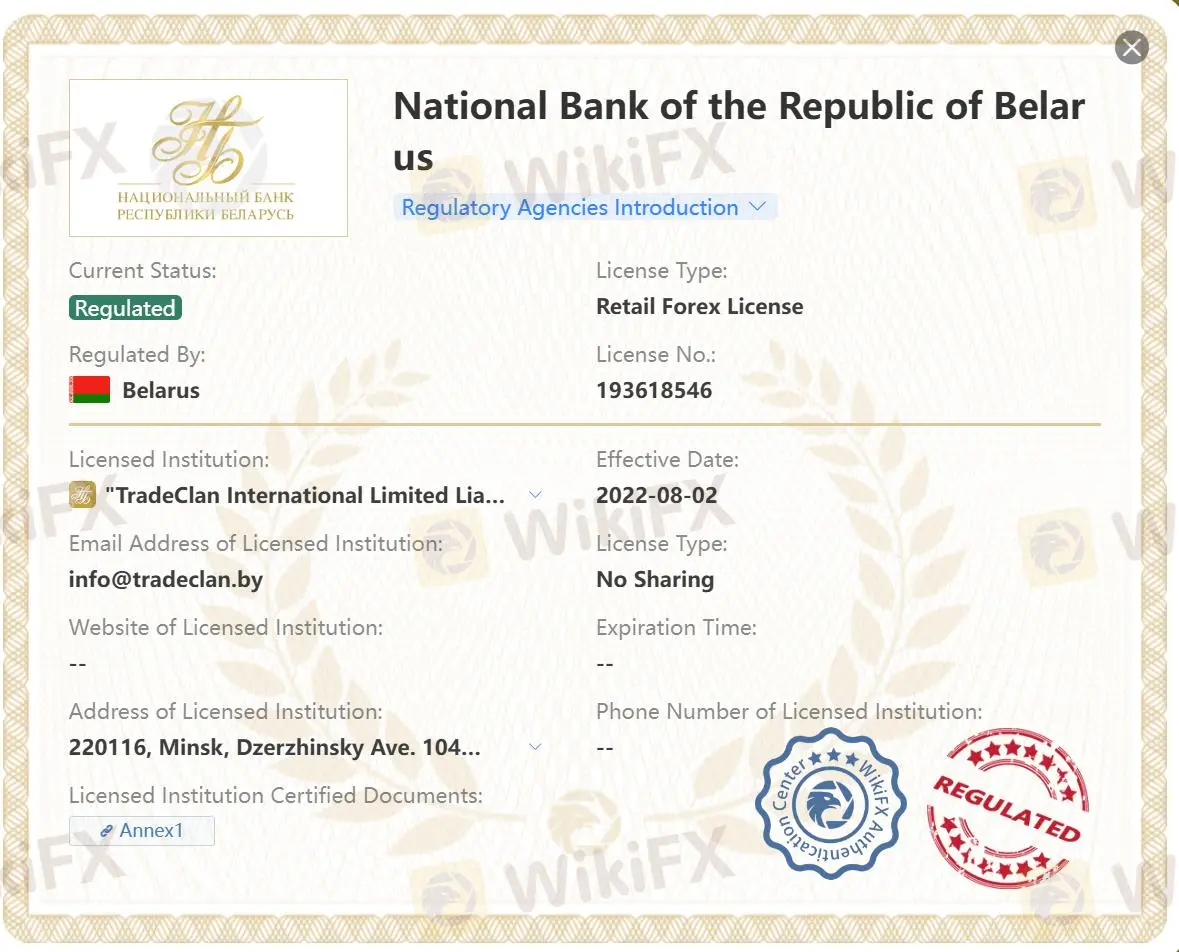This screenshot has height=952, width=1179.
Task: Click the Minsk, Dzerzhinsky Ave. address text
Action: [x=275, y=748]
